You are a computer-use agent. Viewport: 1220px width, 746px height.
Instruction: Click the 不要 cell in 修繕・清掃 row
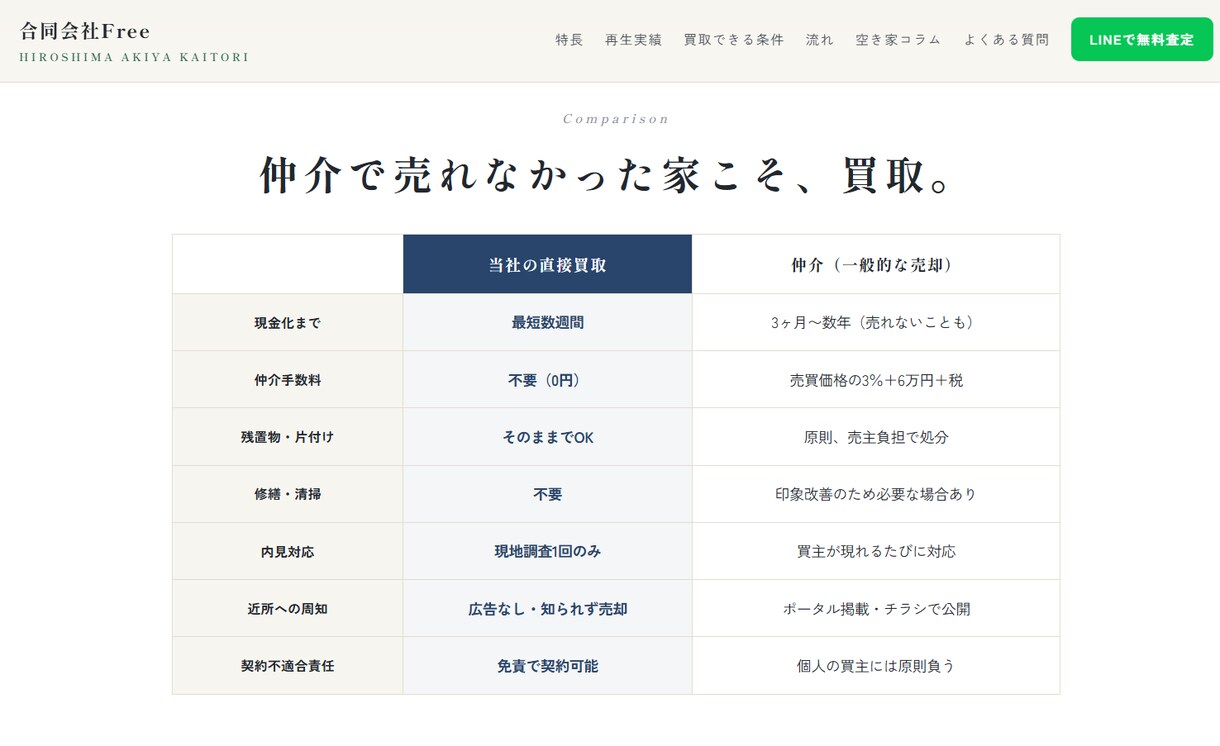[x=547, y=494]
